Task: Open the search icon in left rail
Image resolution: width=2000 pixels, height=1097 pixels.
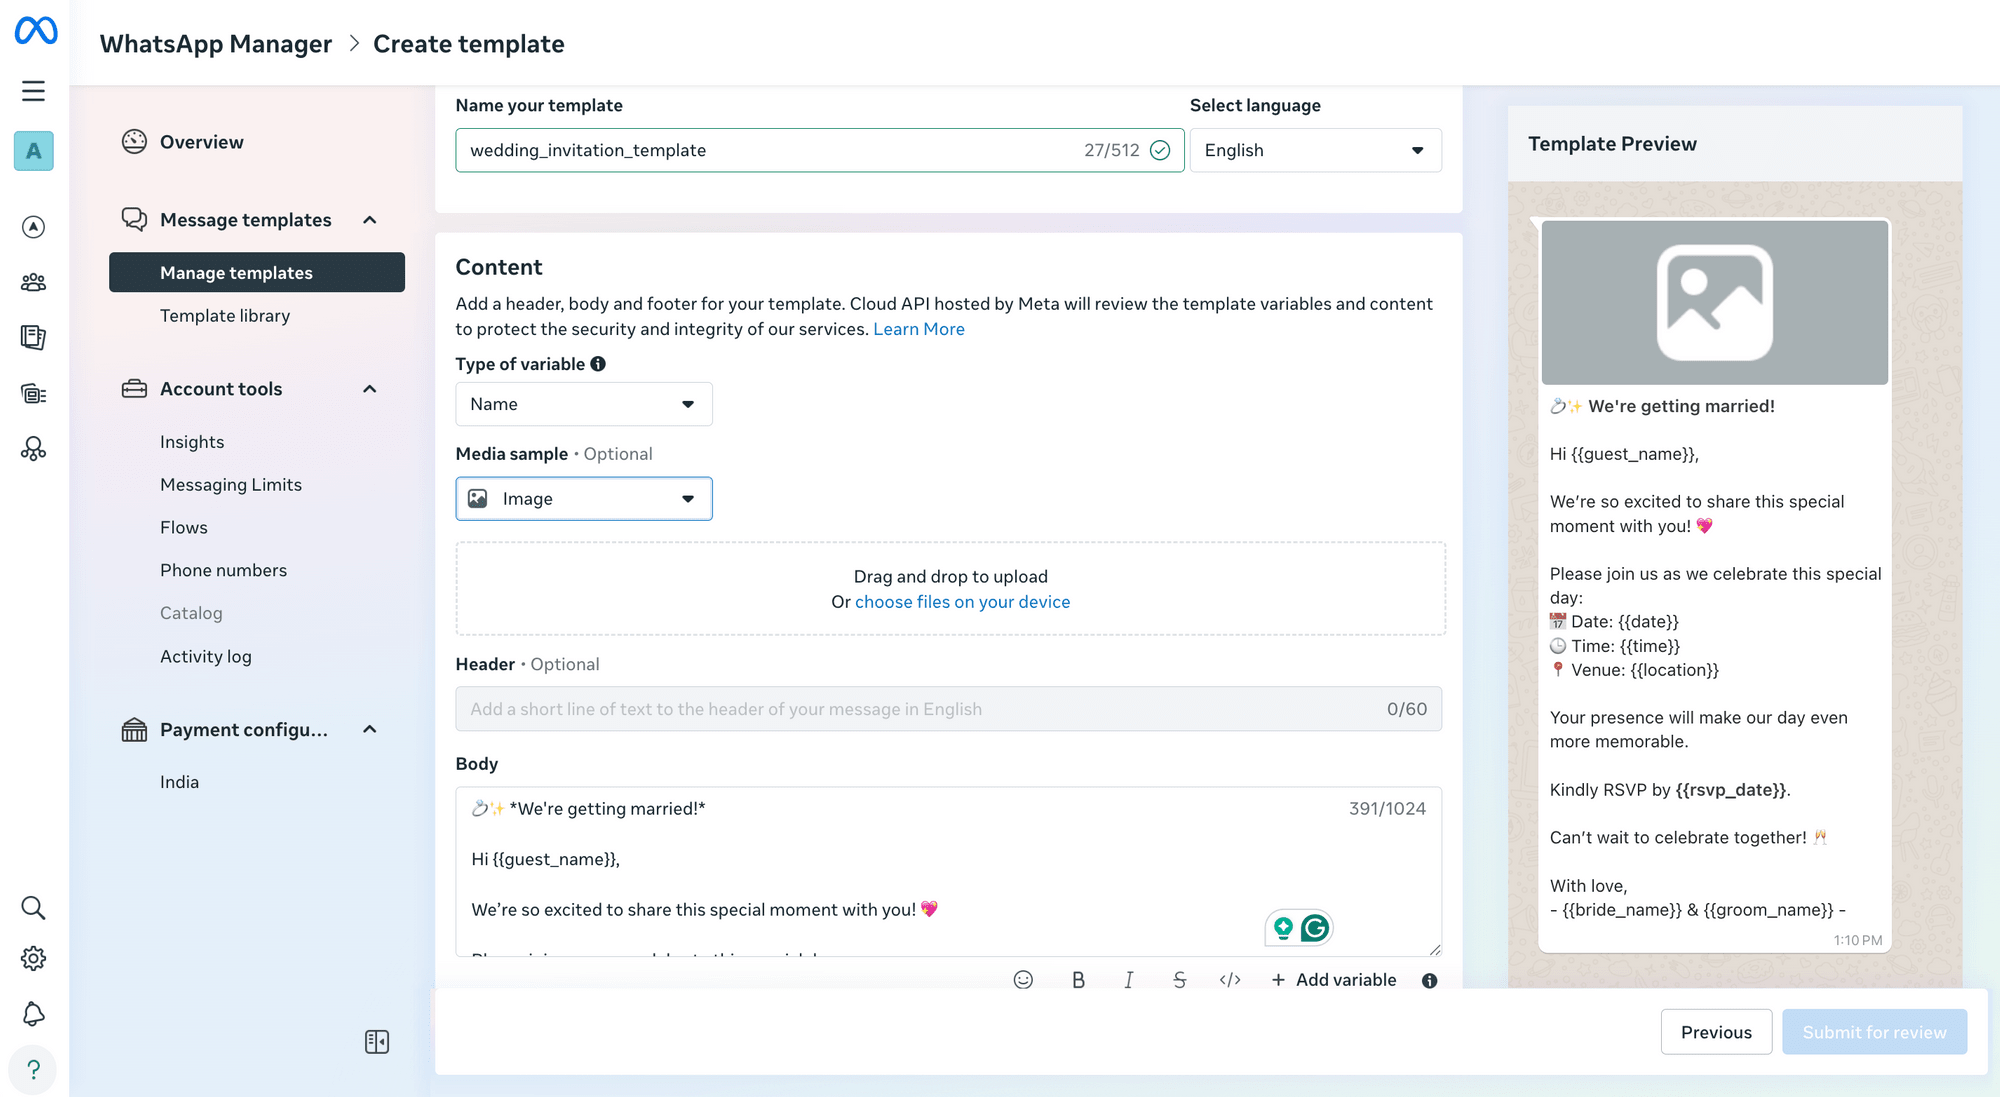Action: click(x=34, y=908)
